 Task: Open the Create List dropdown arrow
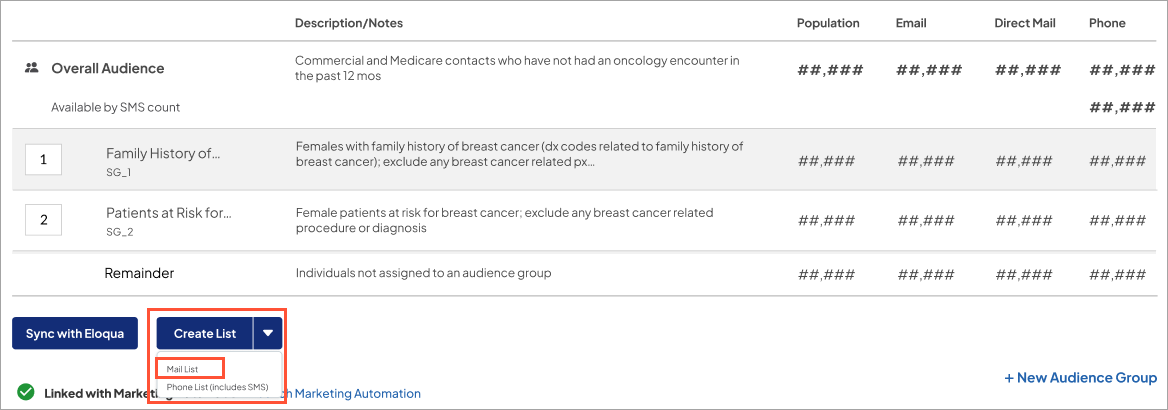point(268,333)
